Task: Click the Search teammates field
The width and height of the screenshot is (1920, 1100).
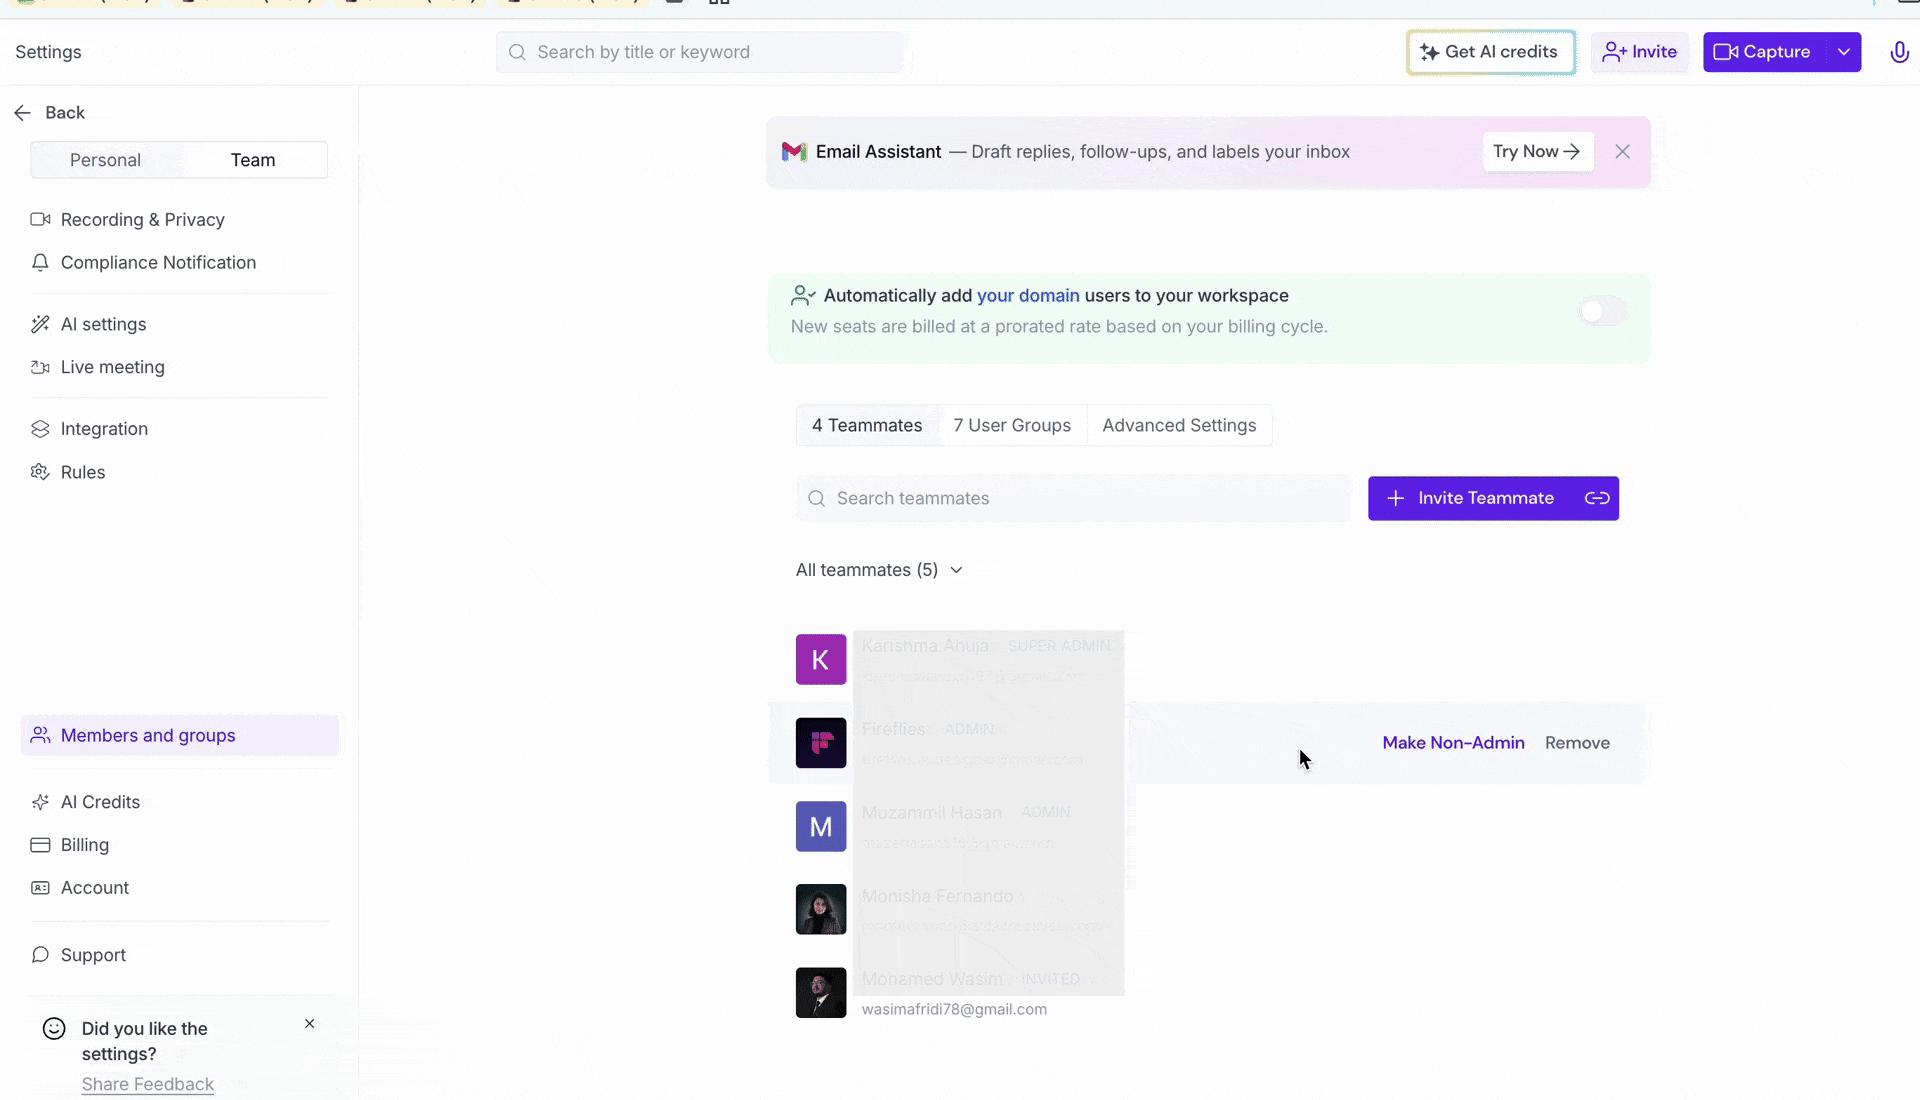Action: coord(1073,498)
